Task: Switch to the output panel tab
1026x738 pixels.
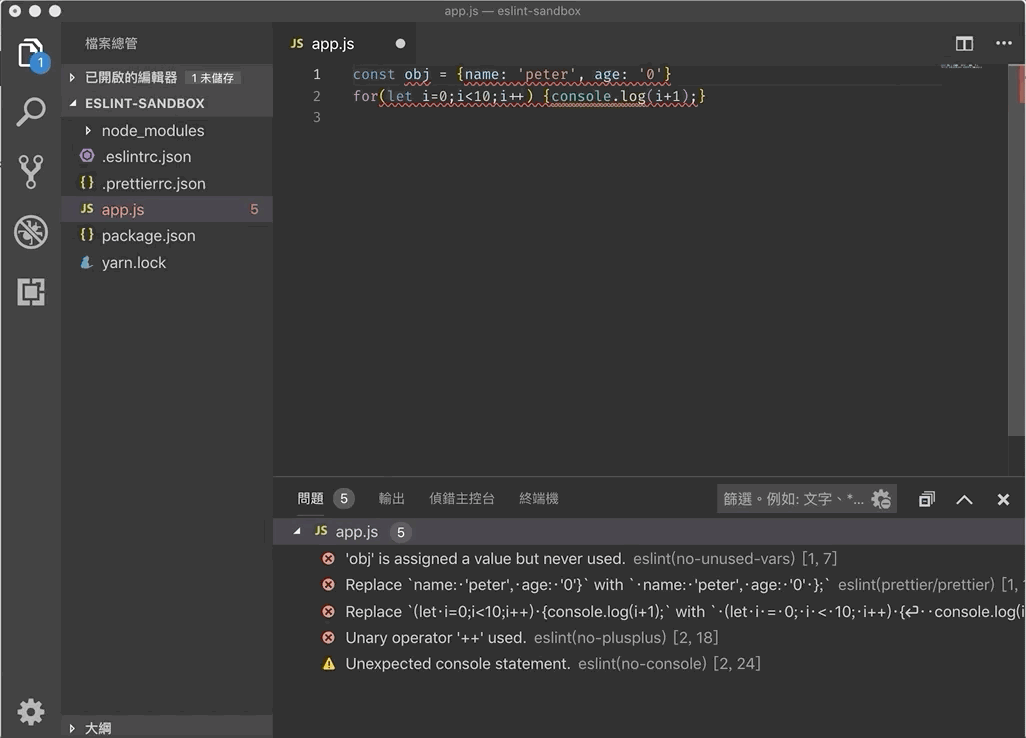Action: (x=391, y=499)
